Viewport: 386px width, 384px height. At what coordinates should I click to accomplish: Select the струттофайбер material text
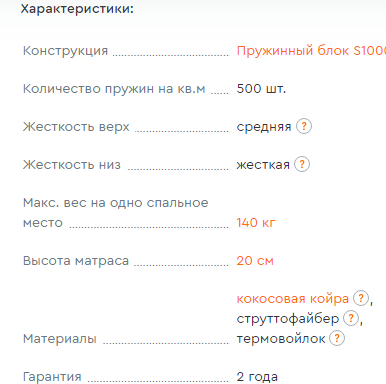pos(288,319)
